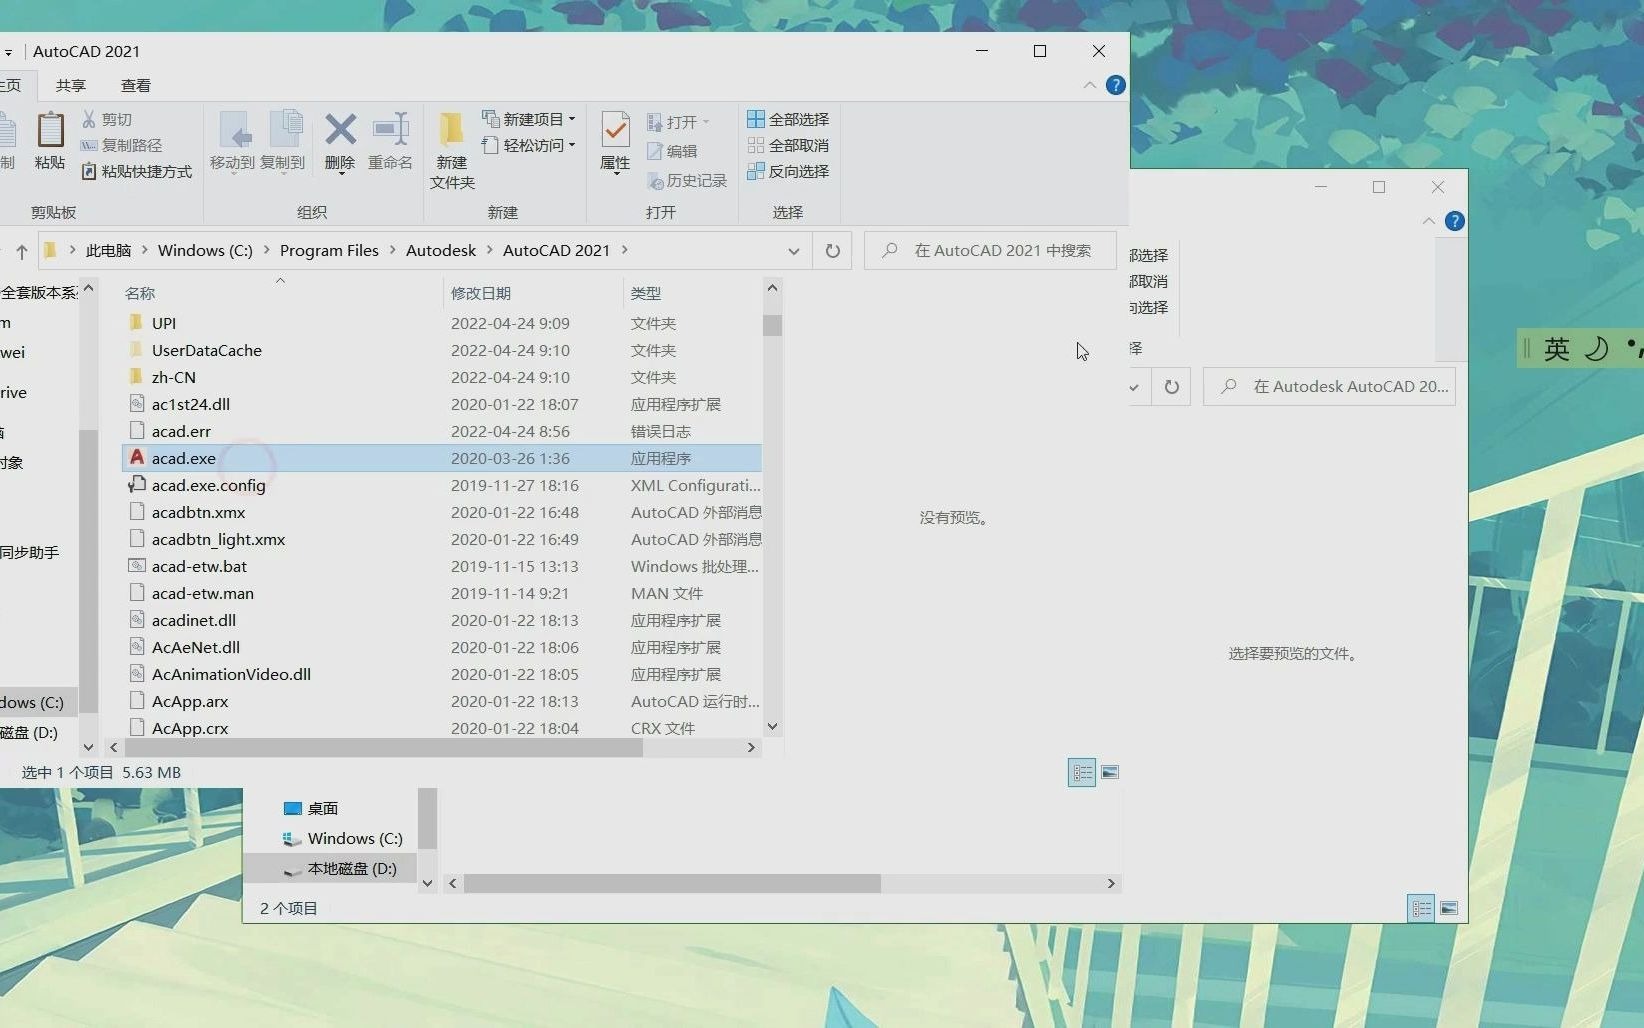The width and height of the screenshot is (1644, 1028).
Task: Click Edit (编辑) in Open group
Action: (x=672, y=151)
